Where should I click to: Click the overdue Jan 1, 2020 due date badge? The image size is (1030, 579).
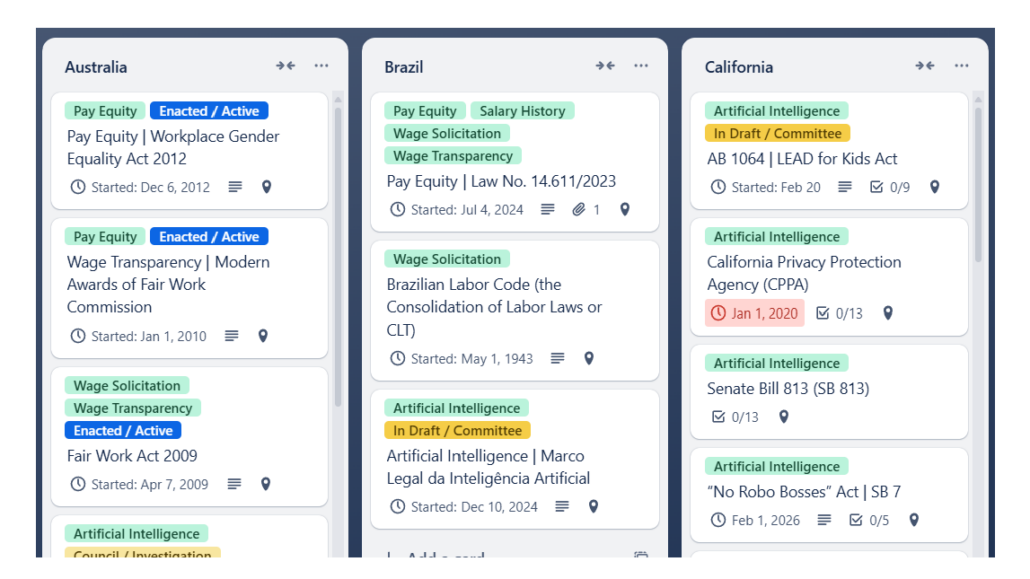pos(755,313)
